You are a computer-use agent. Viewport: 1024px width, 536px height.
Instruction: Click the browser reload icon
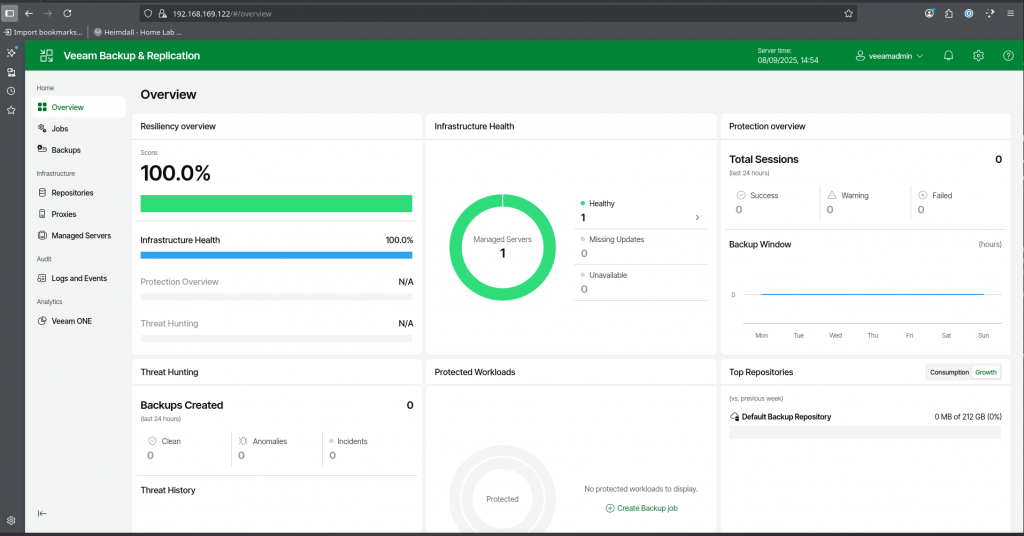pos(67,13)
